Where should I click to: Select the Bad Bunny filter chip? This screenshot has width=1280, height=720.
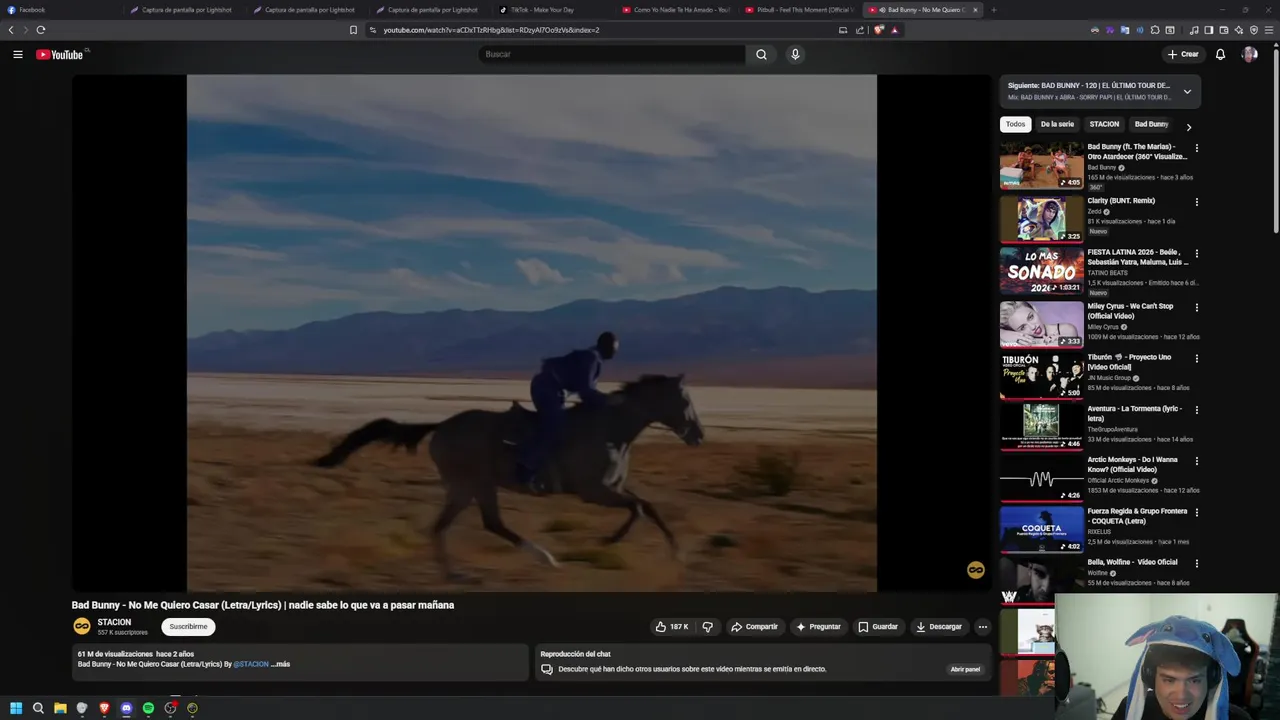click(1151, 124)
